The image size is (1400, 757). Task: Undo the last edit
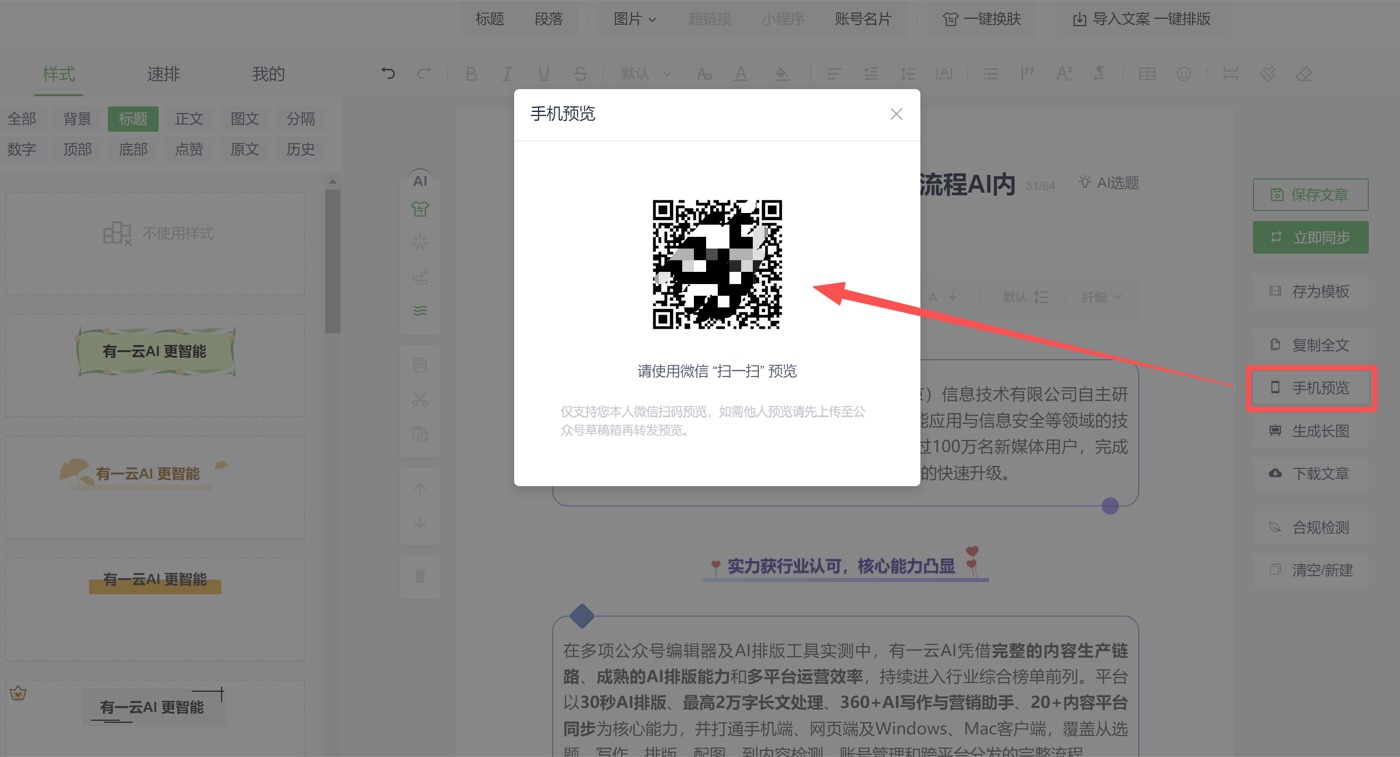(x=388, y=74)
